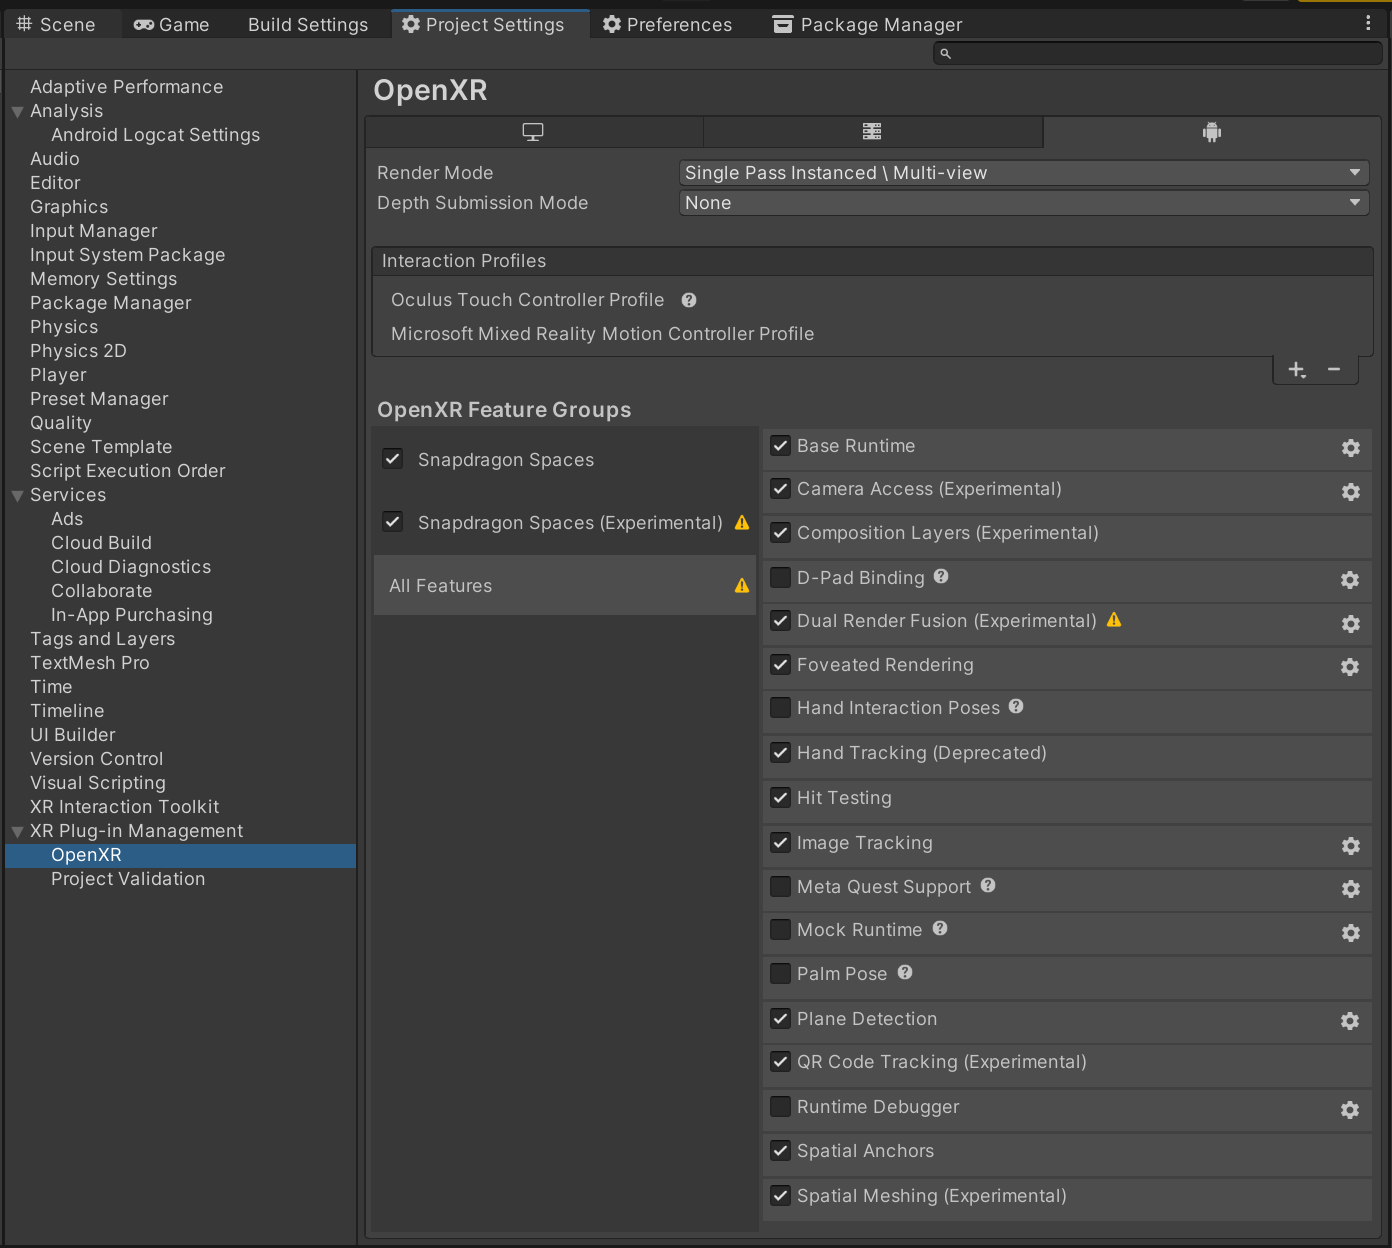This screenshot has width=1392, height=1248.
Task: Open Dual Render Fusion settings gear
Action: click(x=1350, y=624)
